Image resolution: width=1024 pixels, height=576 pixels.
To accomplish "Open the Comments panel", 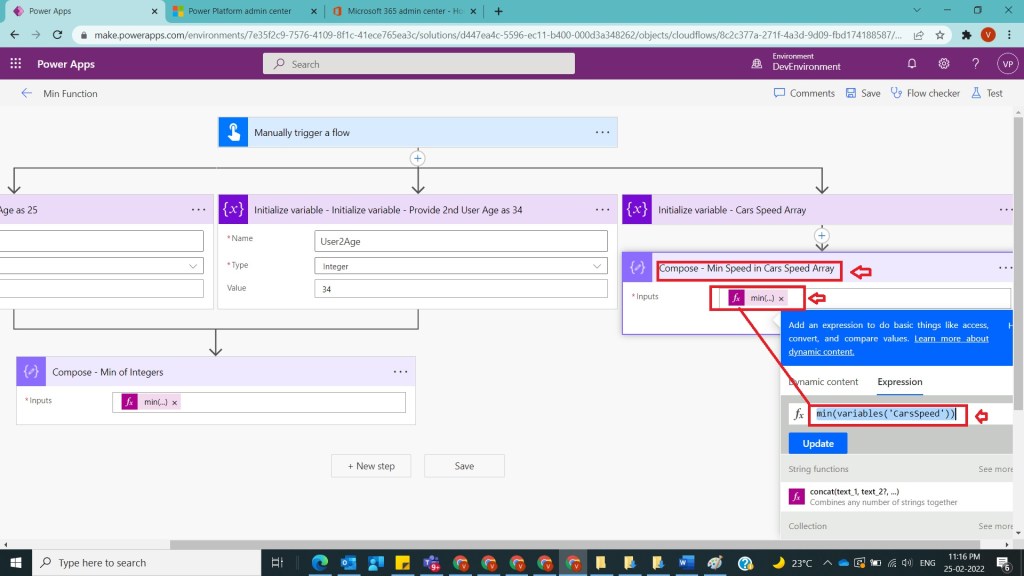I will [804, 93].
